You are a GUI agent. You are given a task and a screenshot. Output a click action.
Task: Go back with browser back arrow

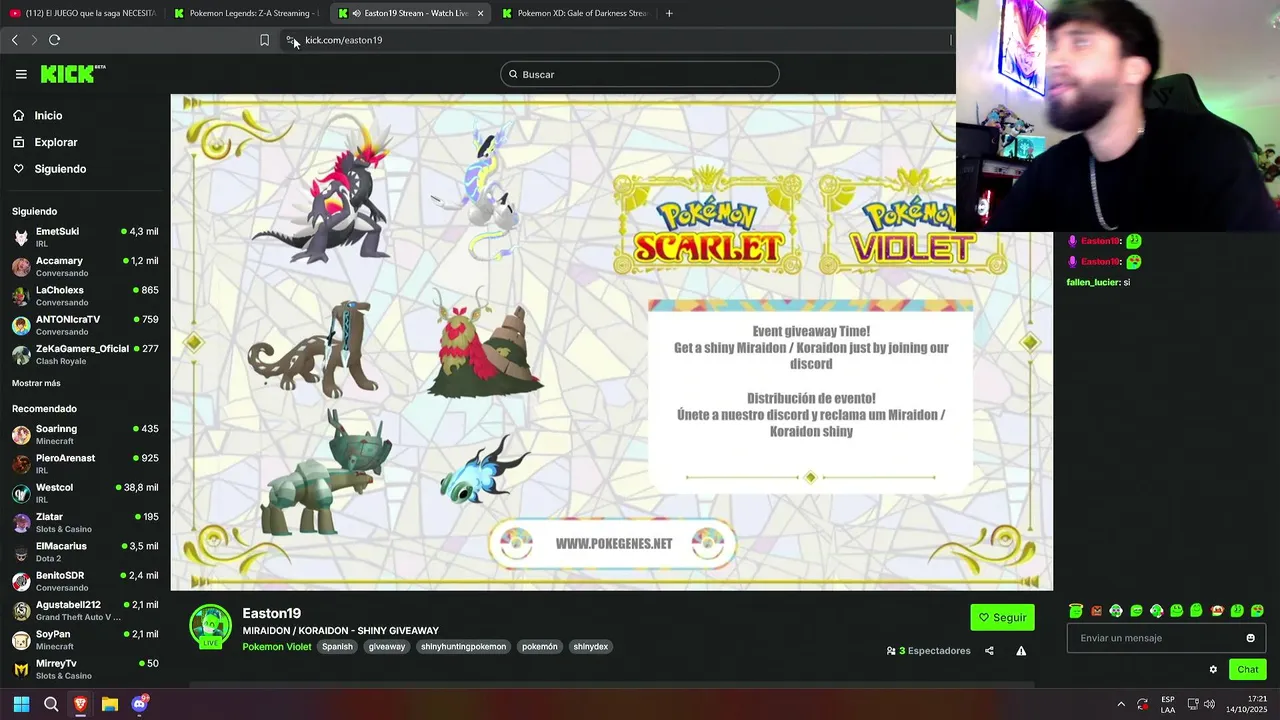pyautogui.click(x=14, y=40)
